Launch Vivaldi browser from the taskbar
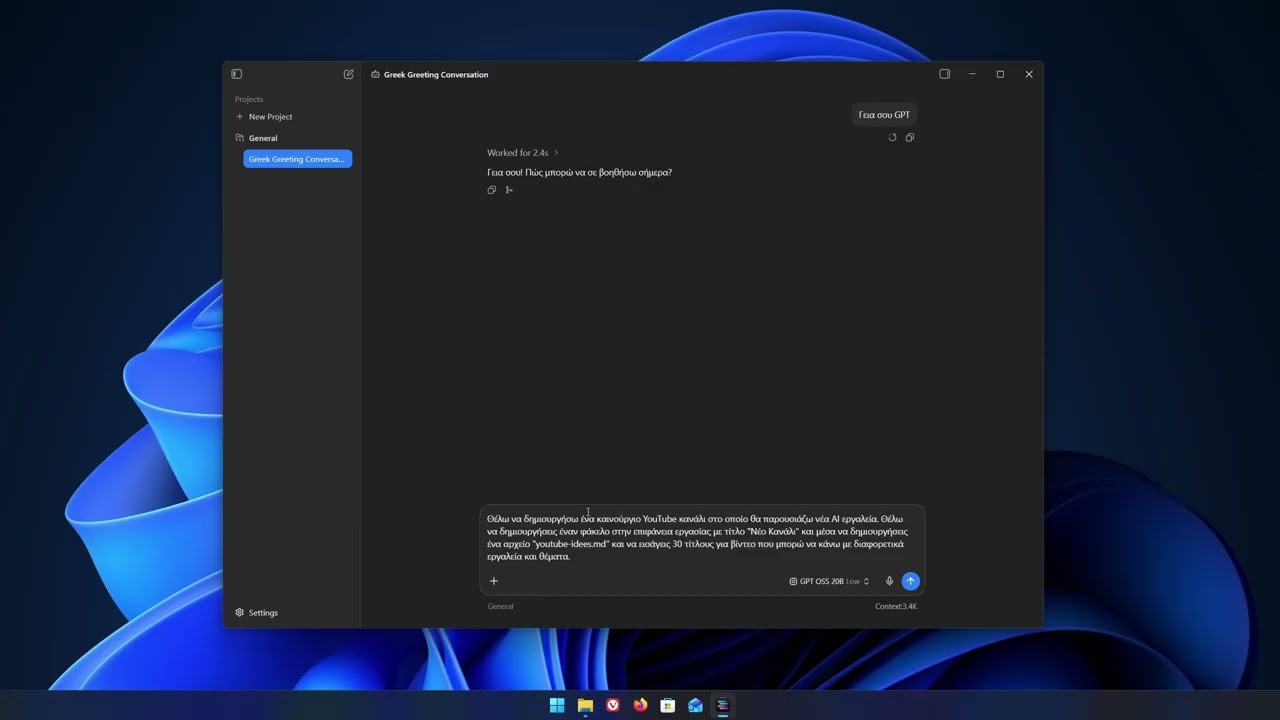1280x720 pixels. click(x=612, y=705)
